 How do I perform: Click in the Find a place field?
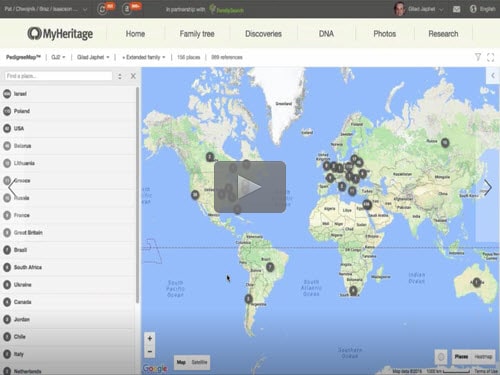coord(58,76)
